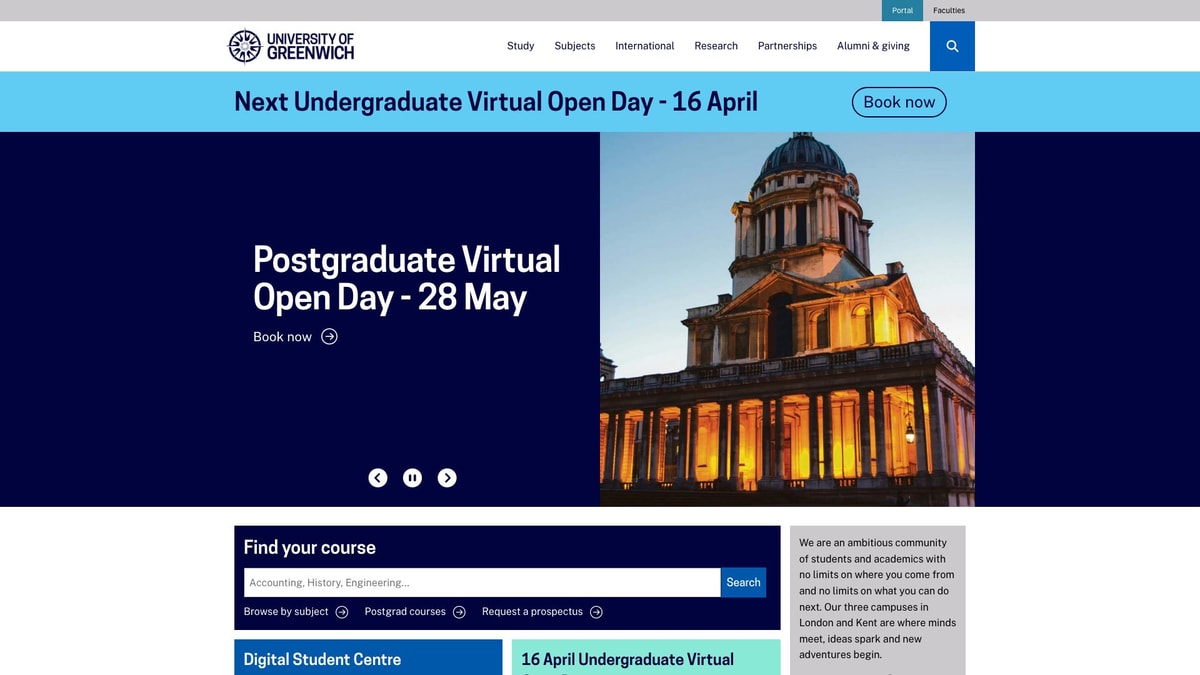
Task: Go back to the previous carousel slide
Action: tap(377, 478)
